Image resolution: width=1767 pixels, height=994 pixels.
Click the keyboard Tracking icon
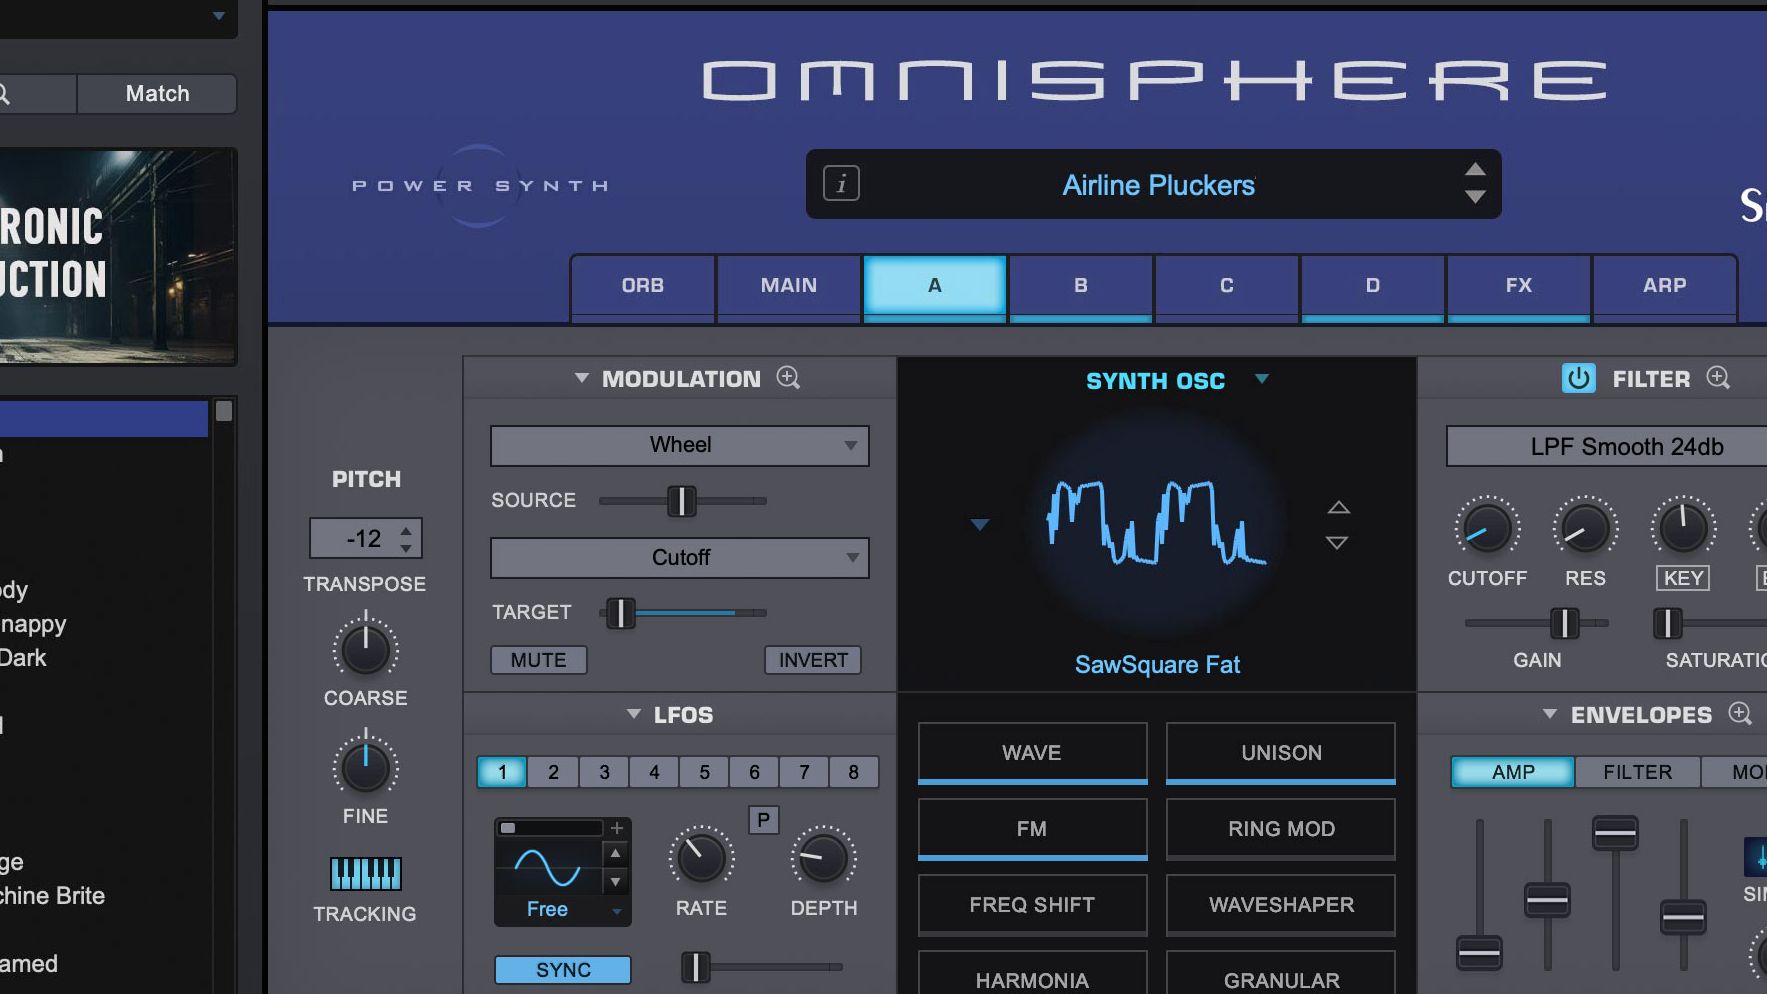[x=365, y=874]
